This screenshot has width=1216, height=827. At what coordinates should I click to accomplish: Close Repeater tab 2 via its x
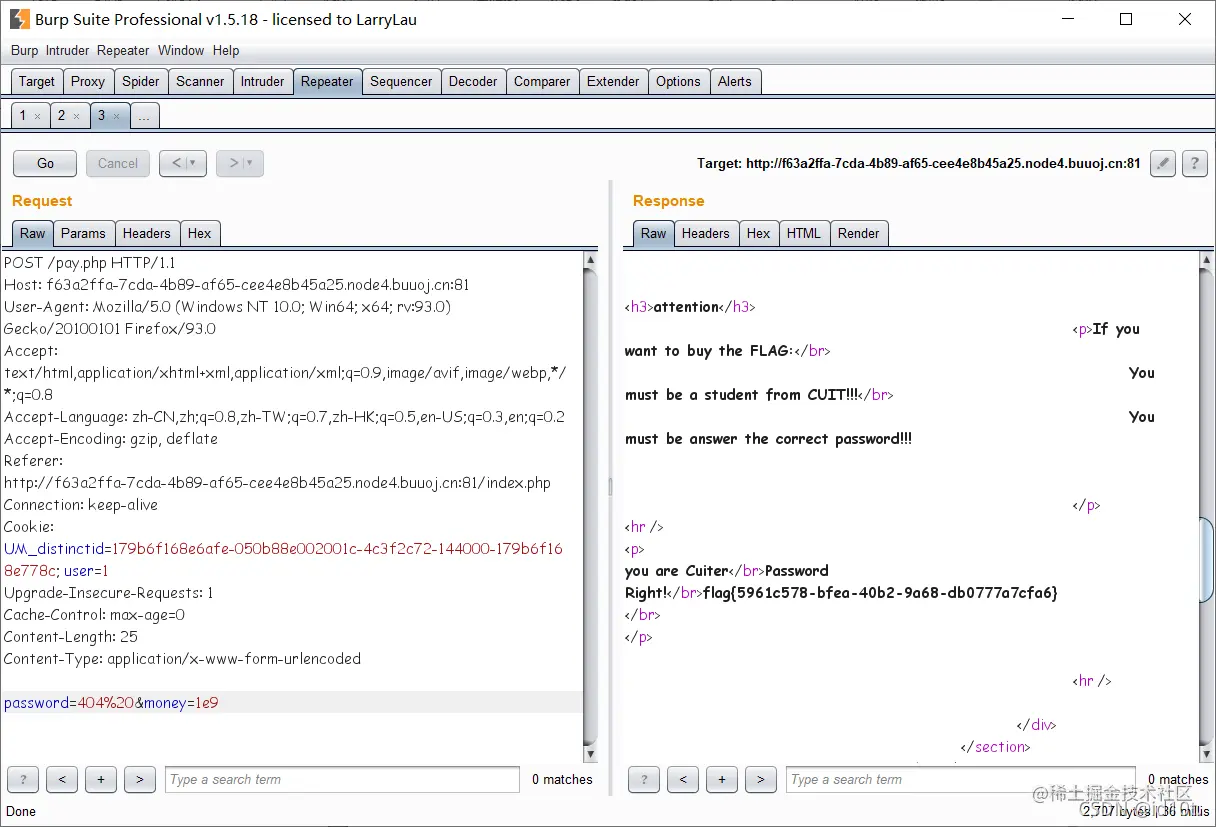pyautogui.click(x=77, y=116)
